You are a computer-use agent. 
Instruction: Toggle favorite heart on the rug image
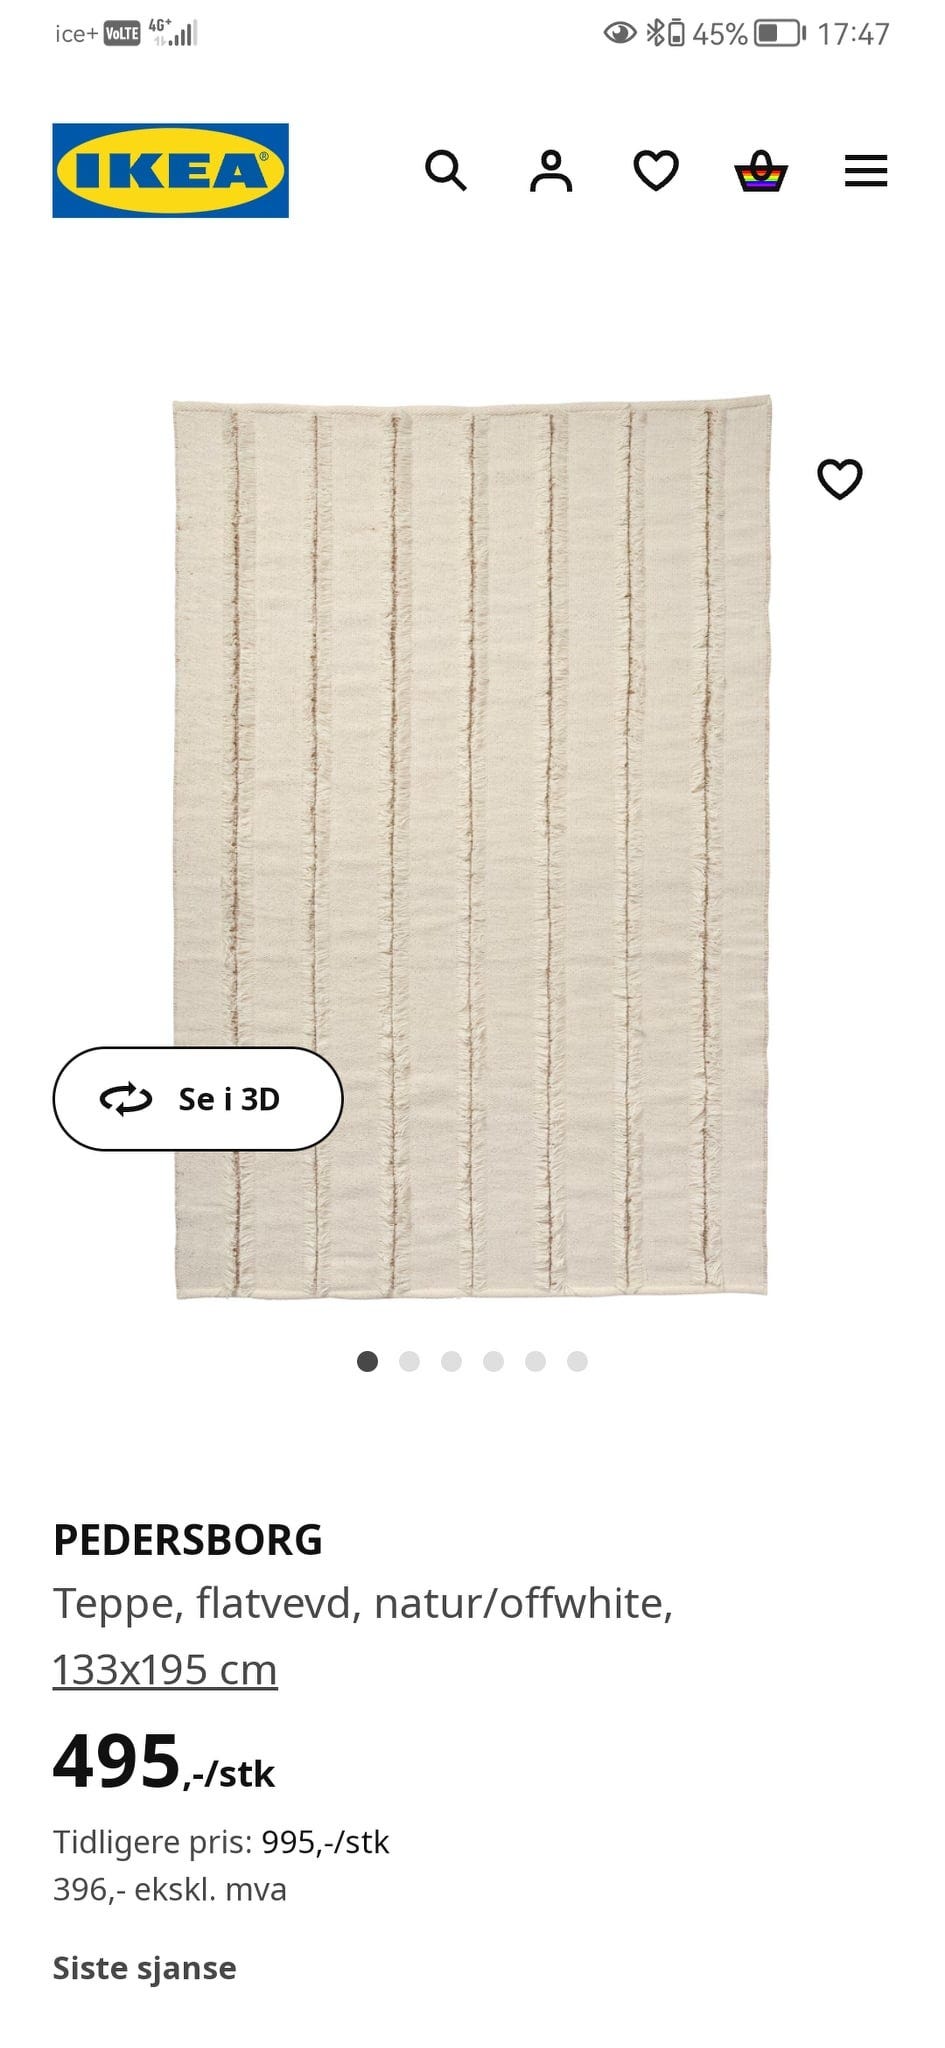tap(840, 479)
